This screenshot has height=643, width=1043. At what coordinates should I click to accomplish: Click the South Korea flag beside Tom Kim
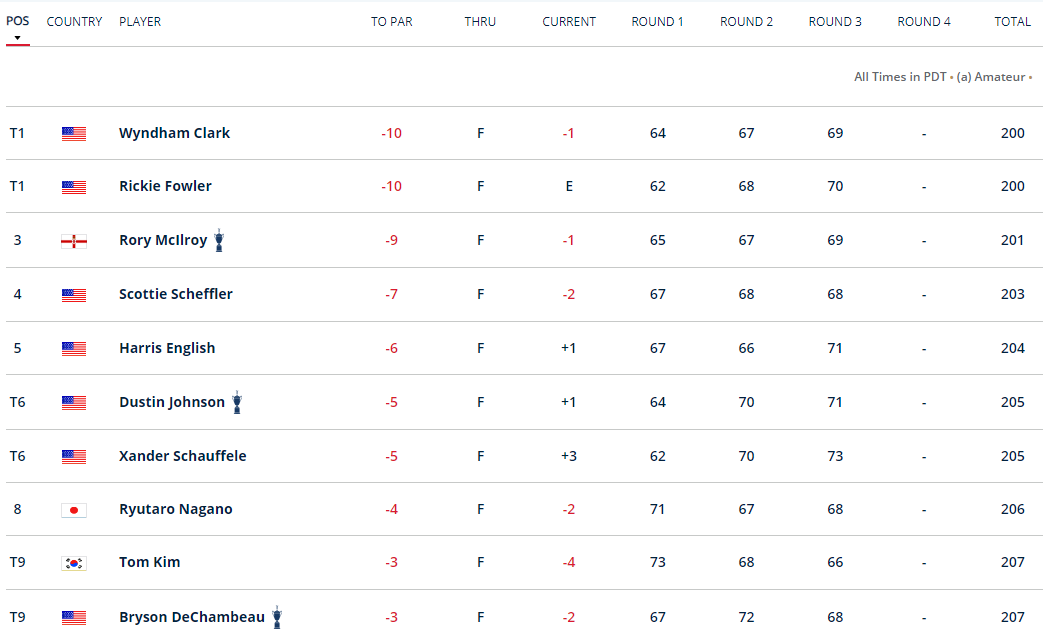[74, 563]
